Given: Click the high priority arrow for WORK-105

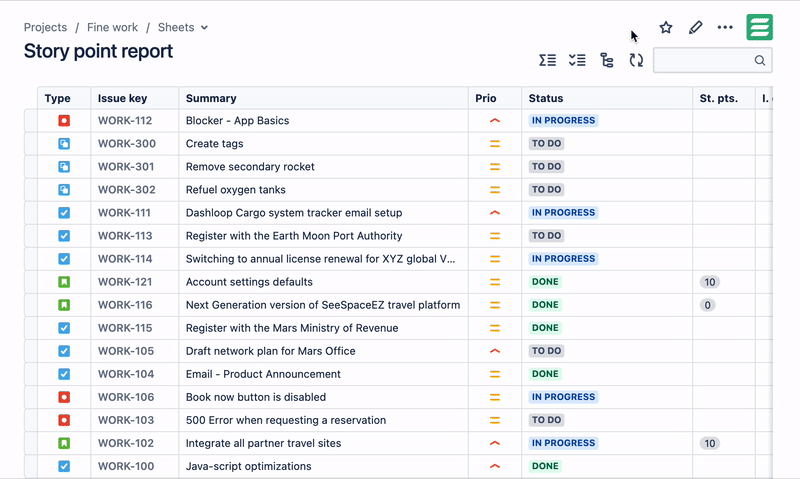Looking at the screenshot, I should [494, 351].
